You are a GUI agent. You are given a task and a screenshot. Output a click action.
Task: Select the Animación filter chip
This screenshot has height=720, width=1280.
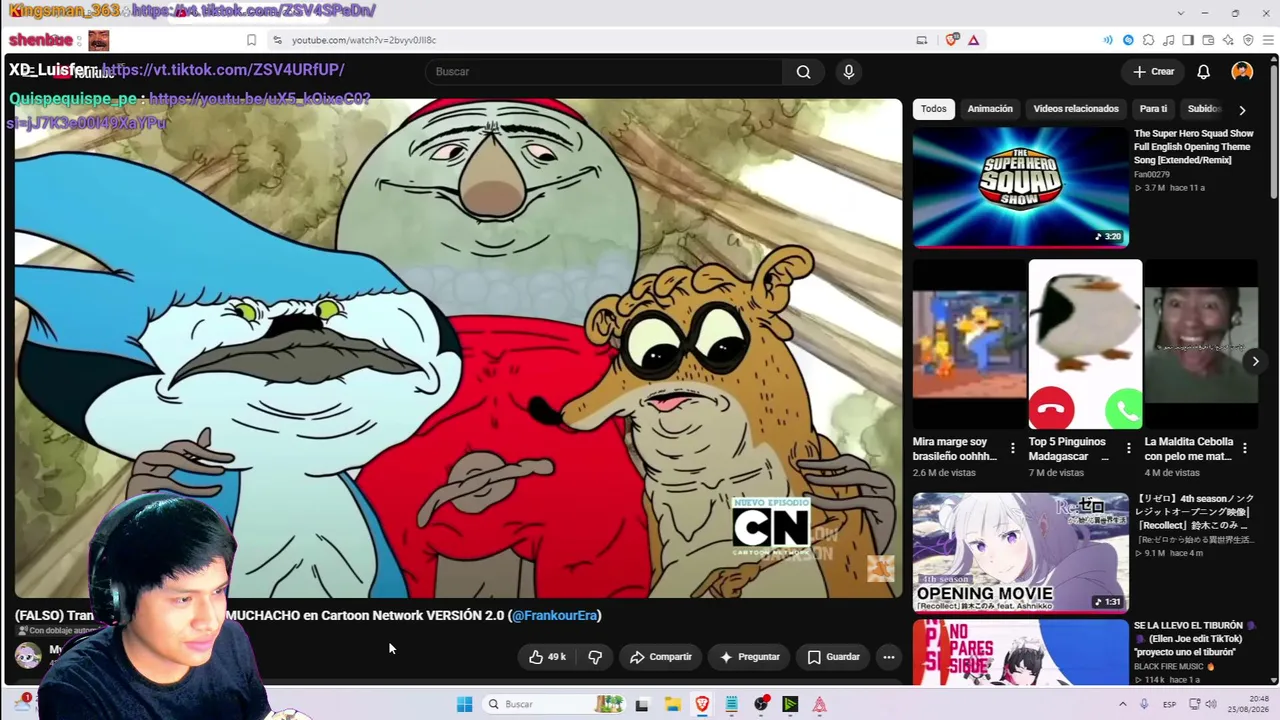[990, 109]
